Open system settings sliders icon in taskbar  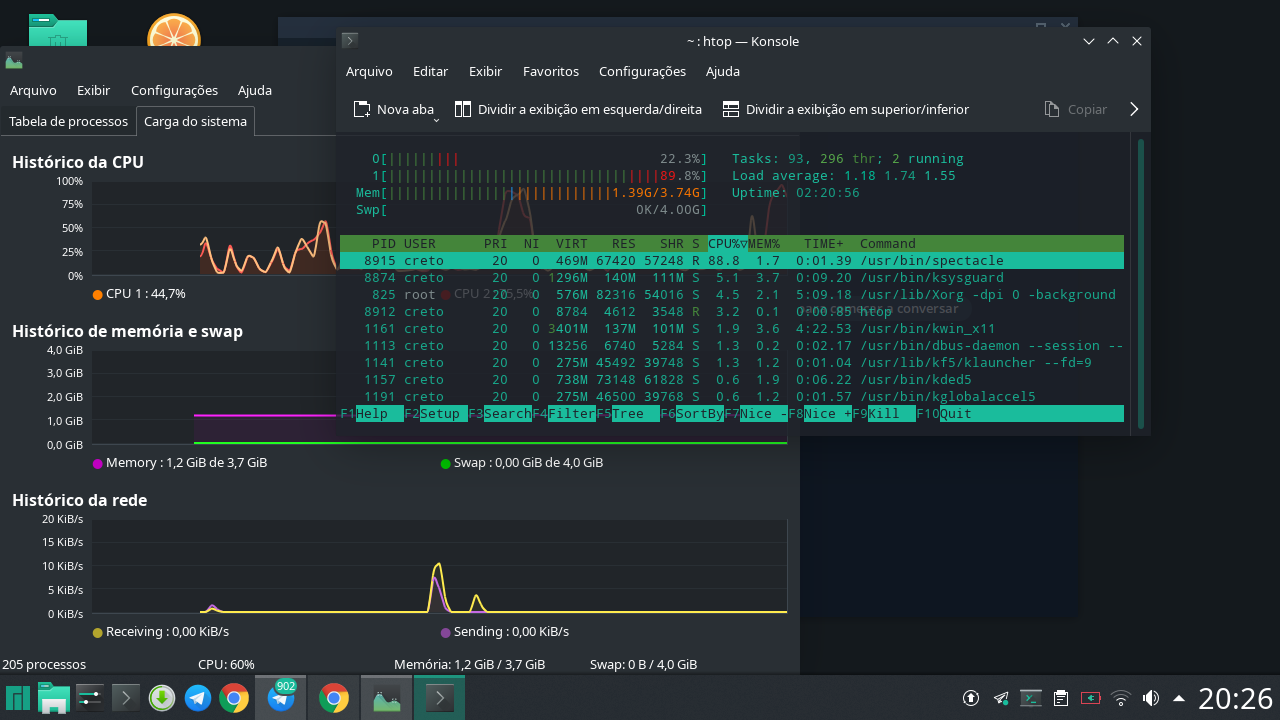90,697
